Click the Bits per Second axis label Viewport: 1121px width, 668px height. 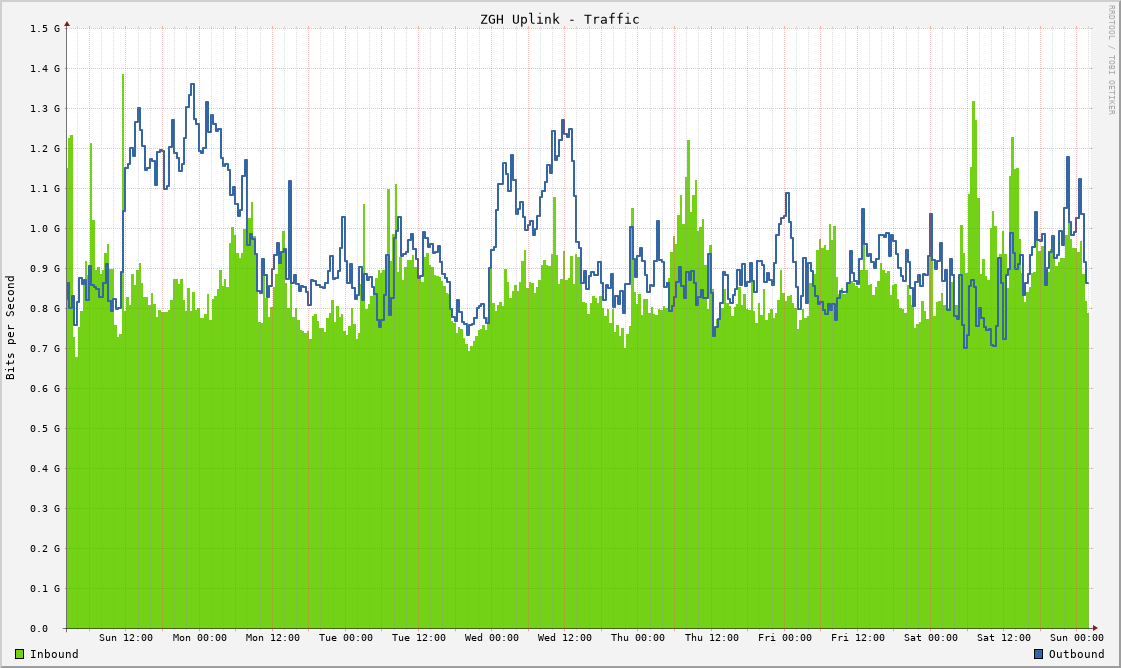(11, 328)
